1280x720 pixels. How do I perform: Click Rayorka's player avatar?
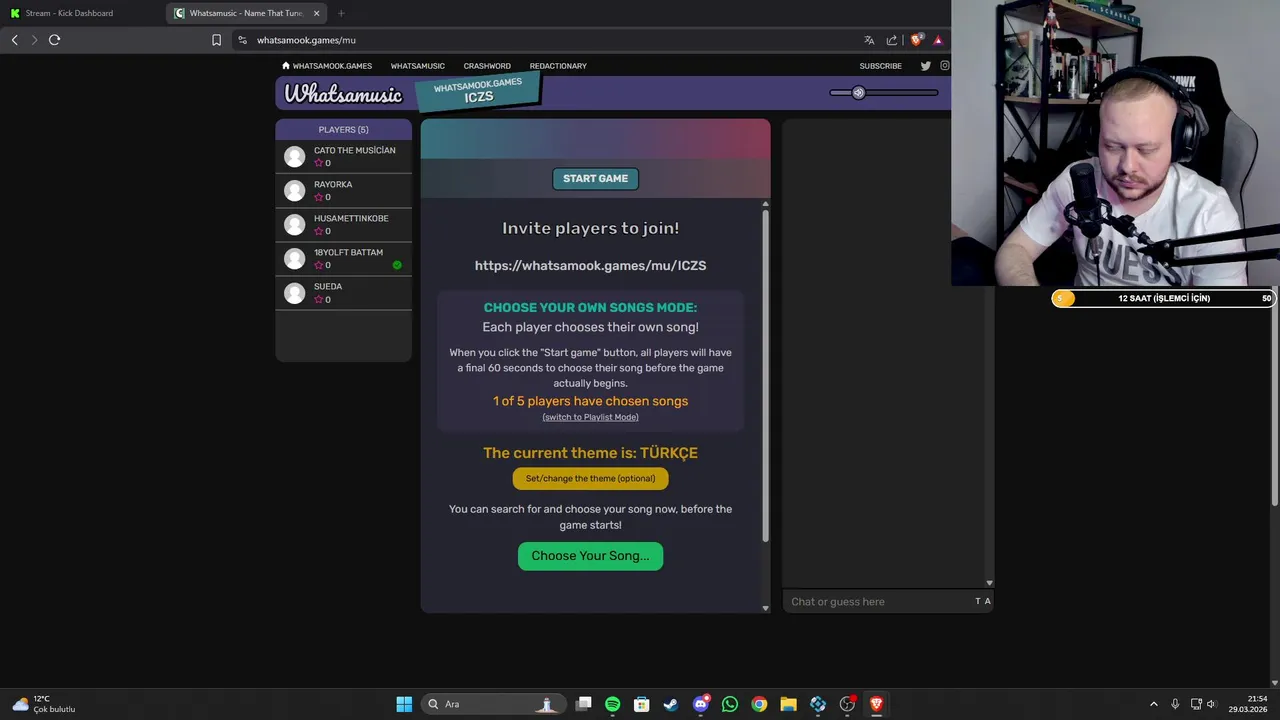click(294, 191)
